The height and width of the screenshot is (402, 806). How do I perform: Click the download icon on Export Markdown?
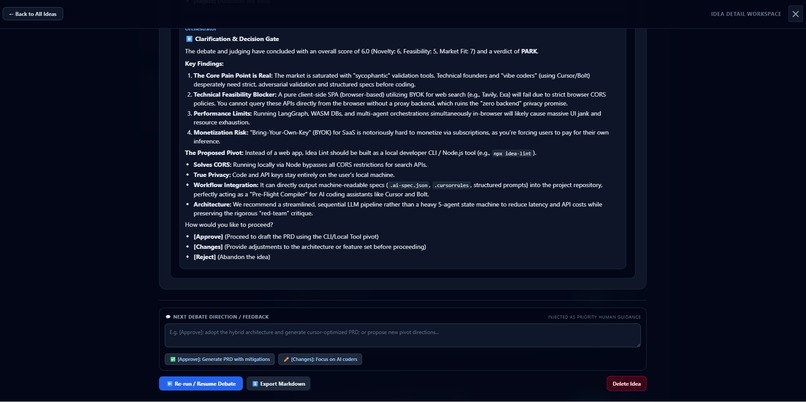pyautogui.click(x=255, y=384)
